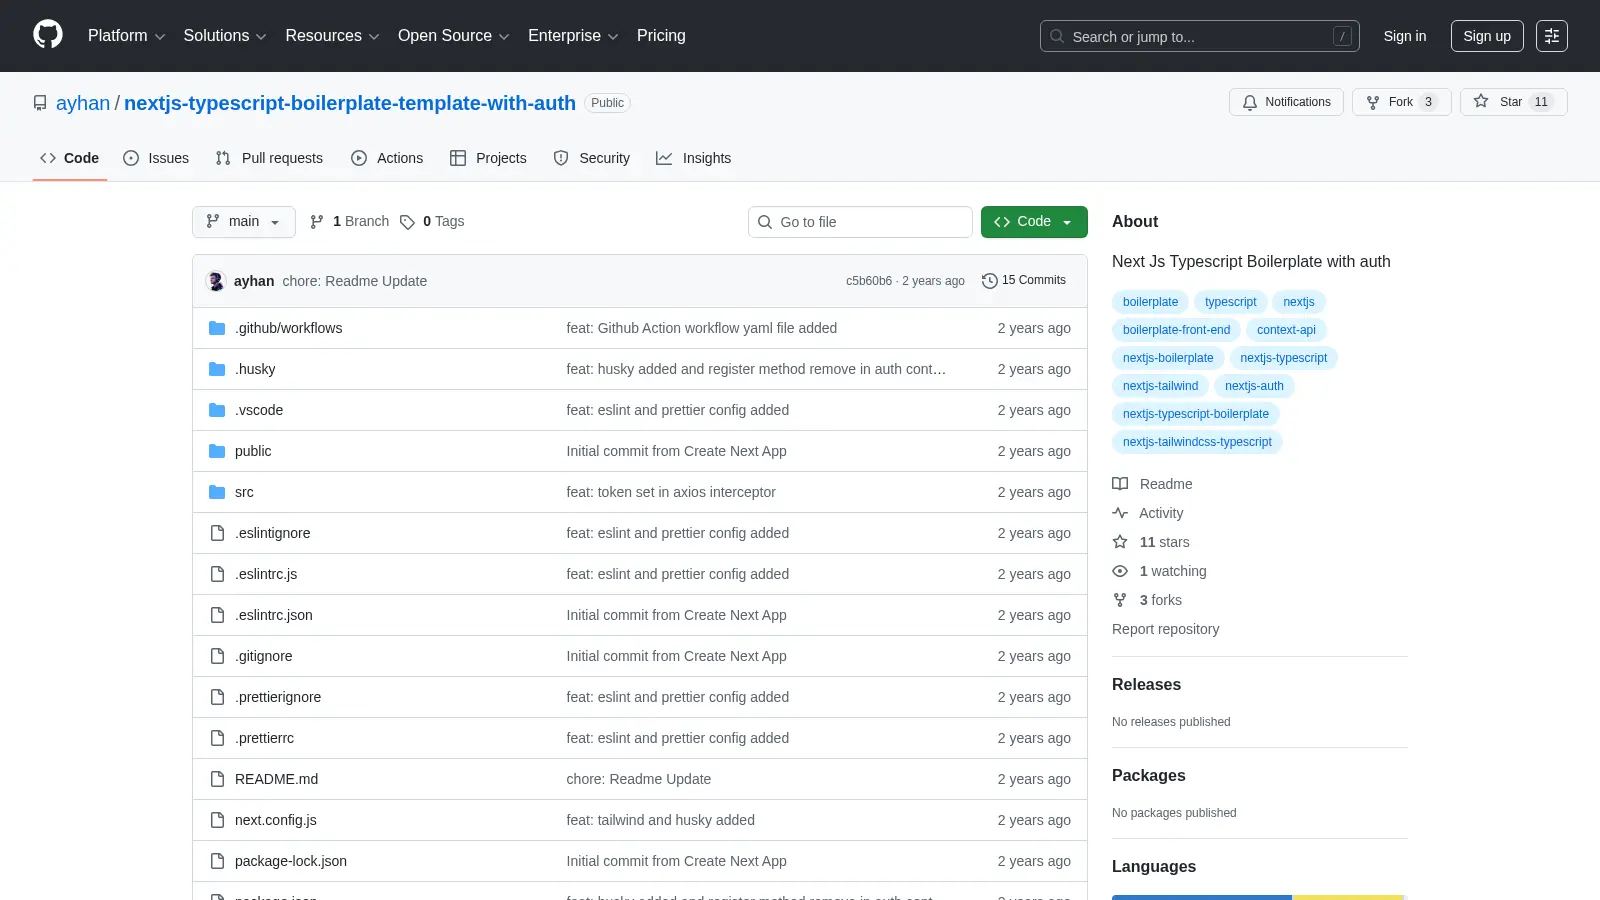
Task: Open the GitHub homepage logo
Action: click(48, 35)
